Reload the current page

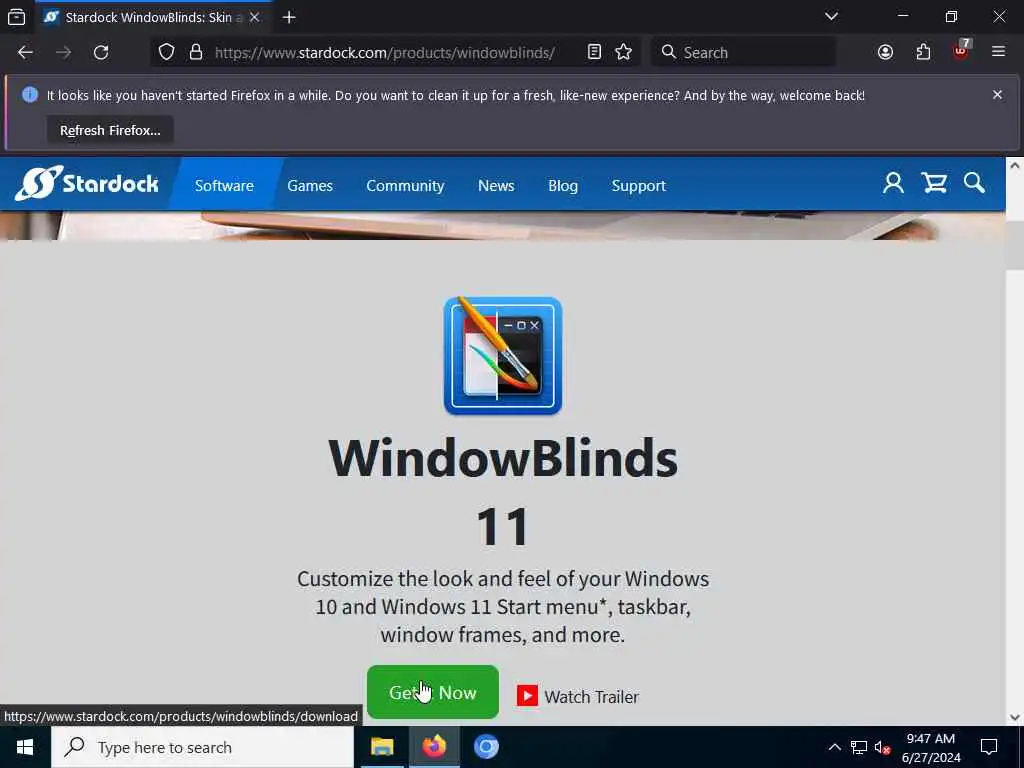click(x=101, y=52)
